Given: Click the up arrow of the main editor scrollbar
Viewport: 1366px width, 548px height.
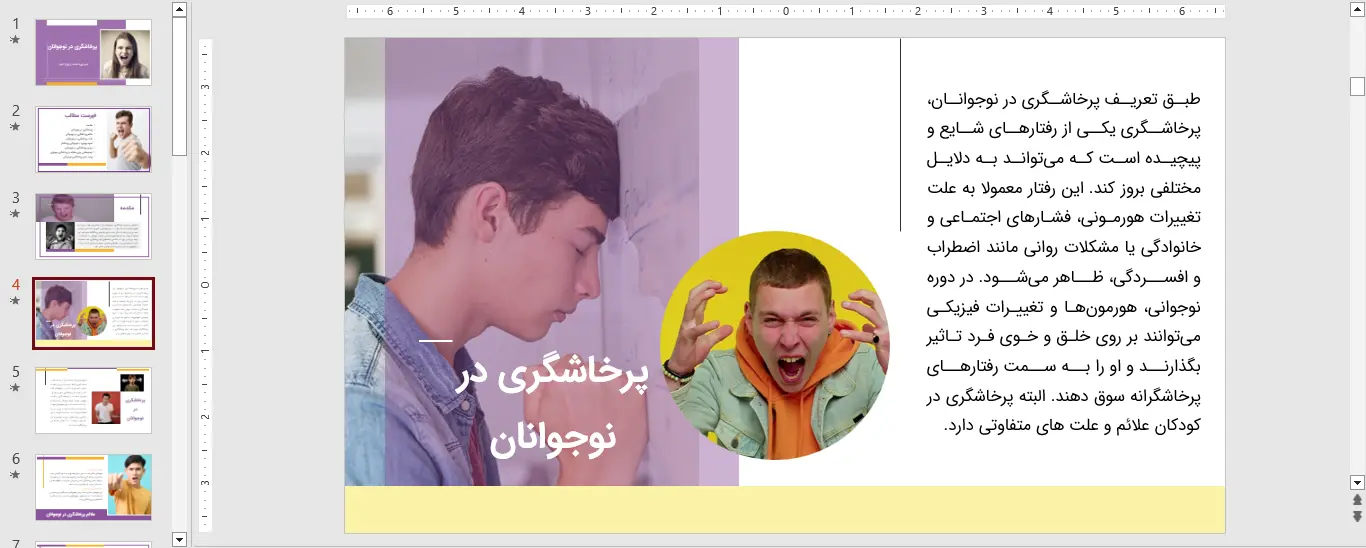Looking at the screenshot, I should coord(1357,10).
